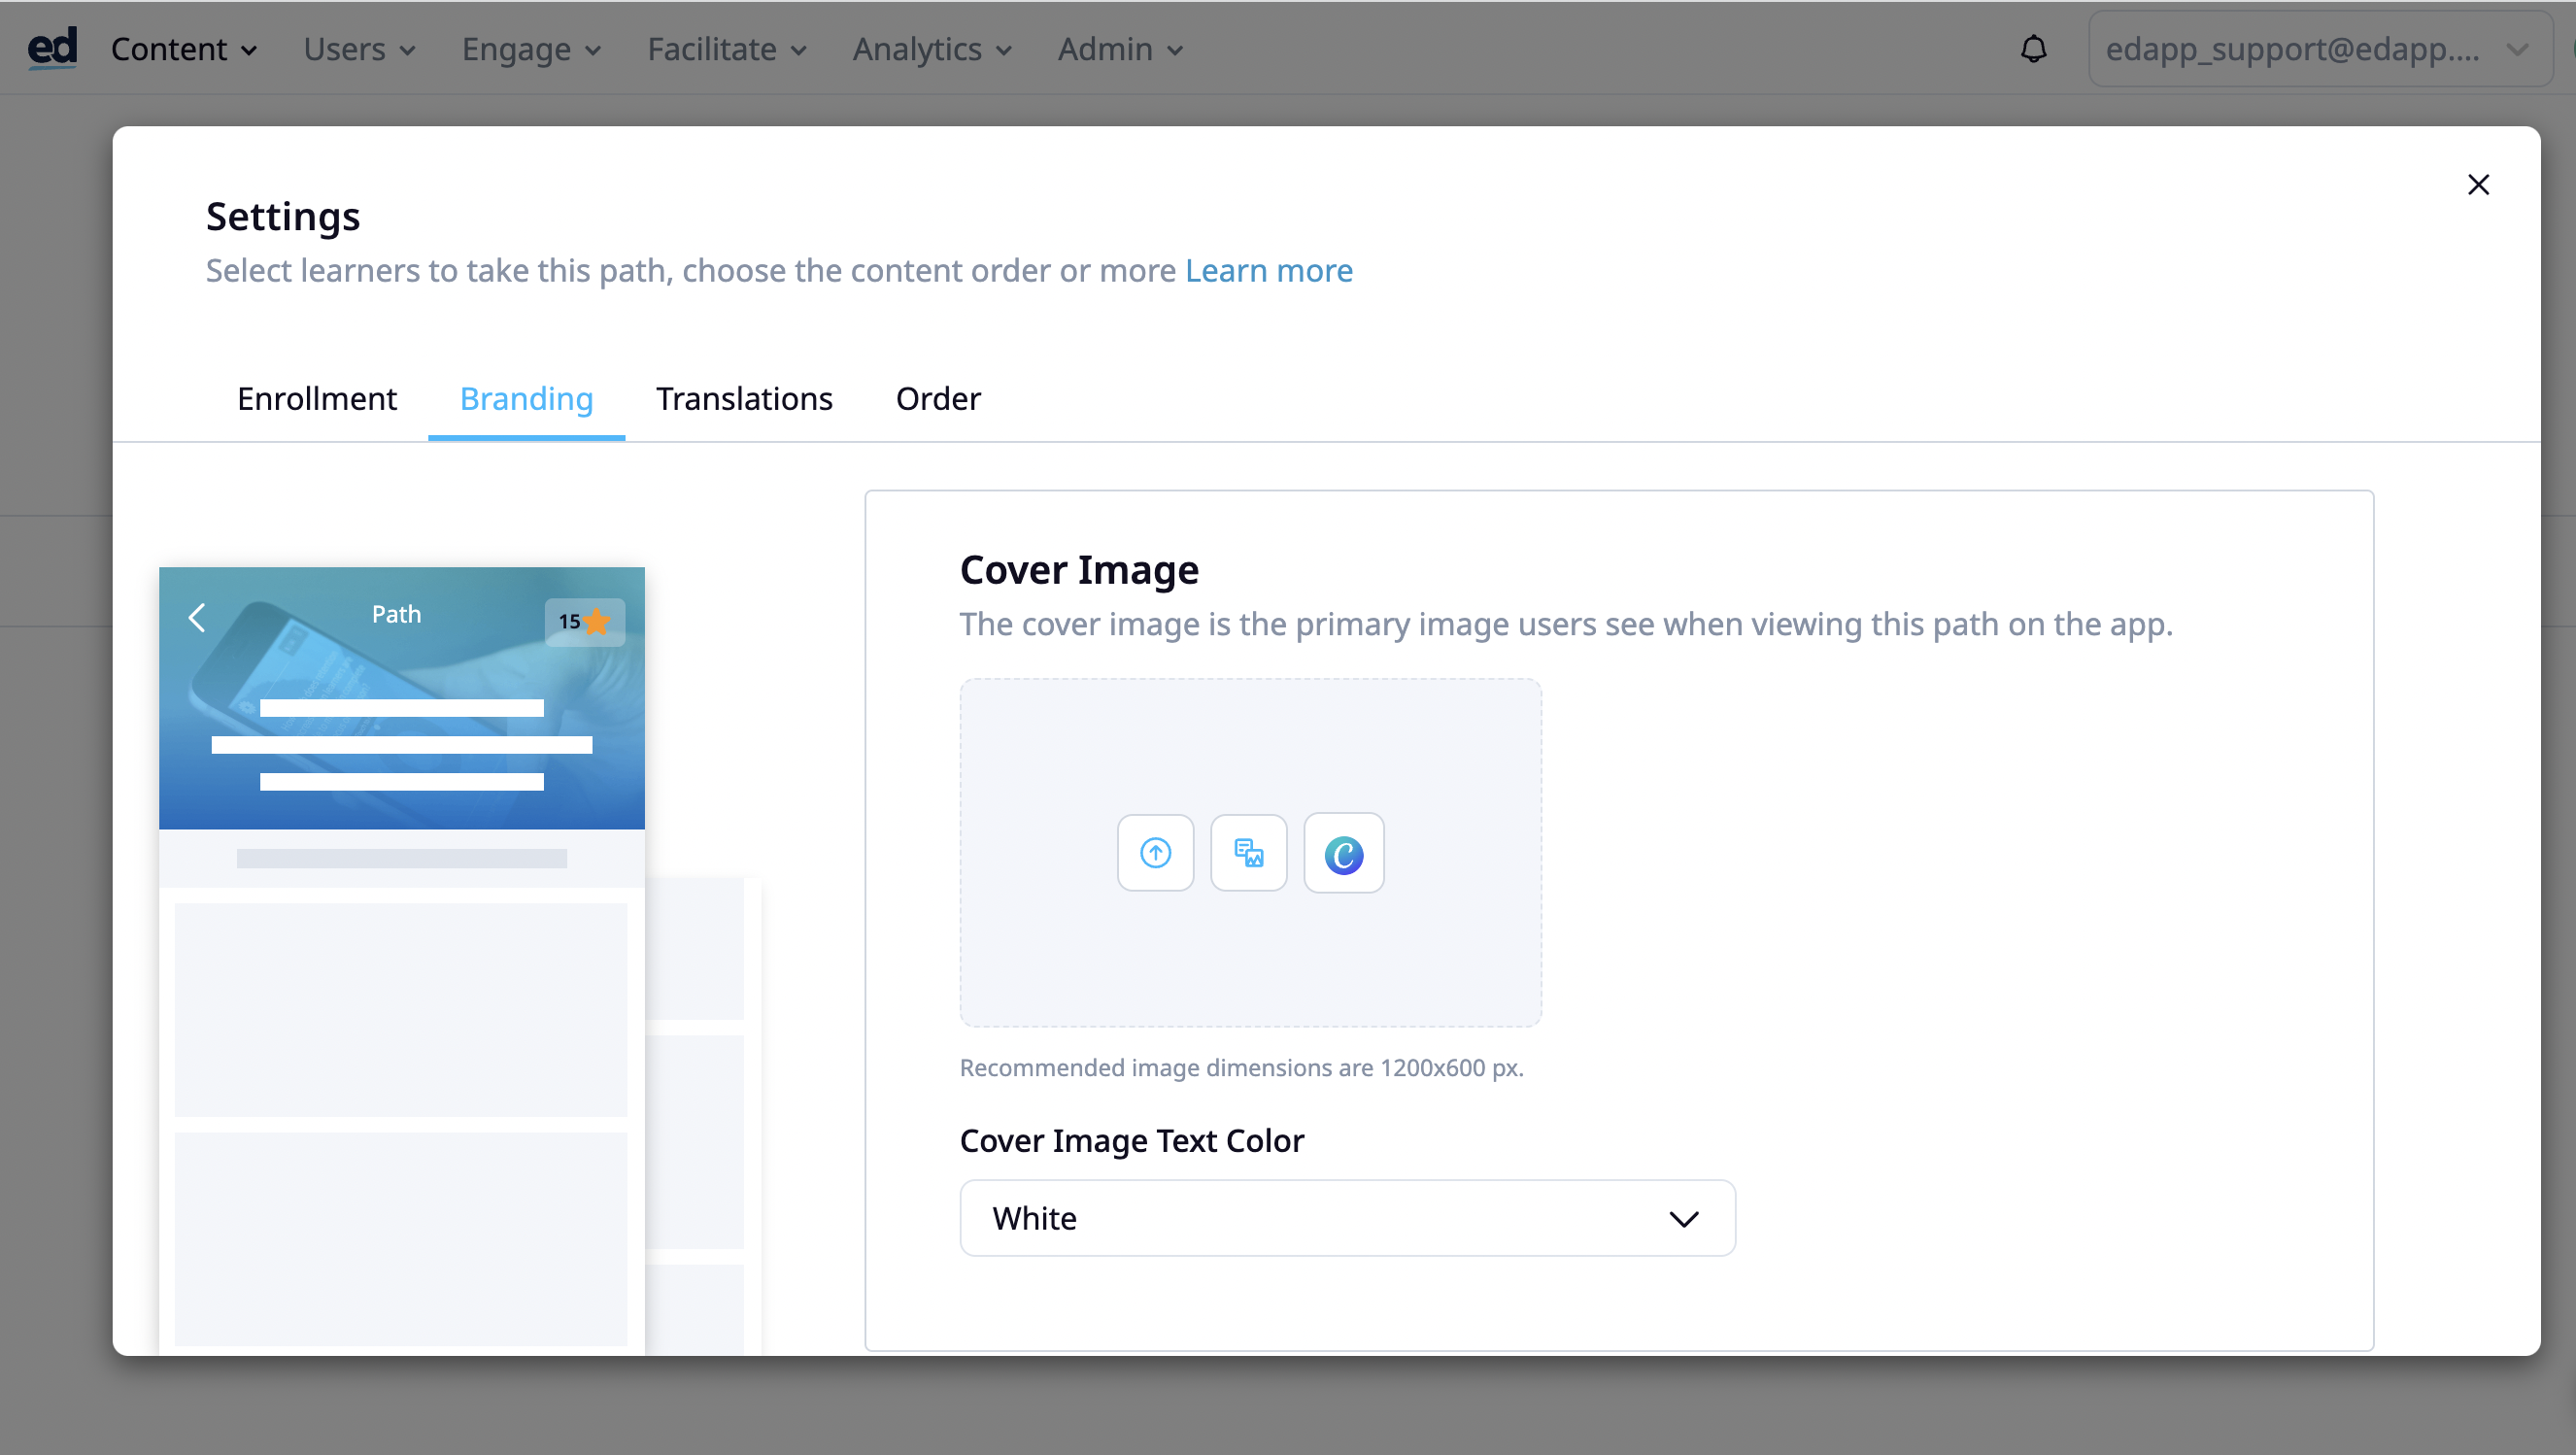The width and height of the screenshot is (2576, 1455).
Task: Close the Settings dialog
Action: [2478, 185]
